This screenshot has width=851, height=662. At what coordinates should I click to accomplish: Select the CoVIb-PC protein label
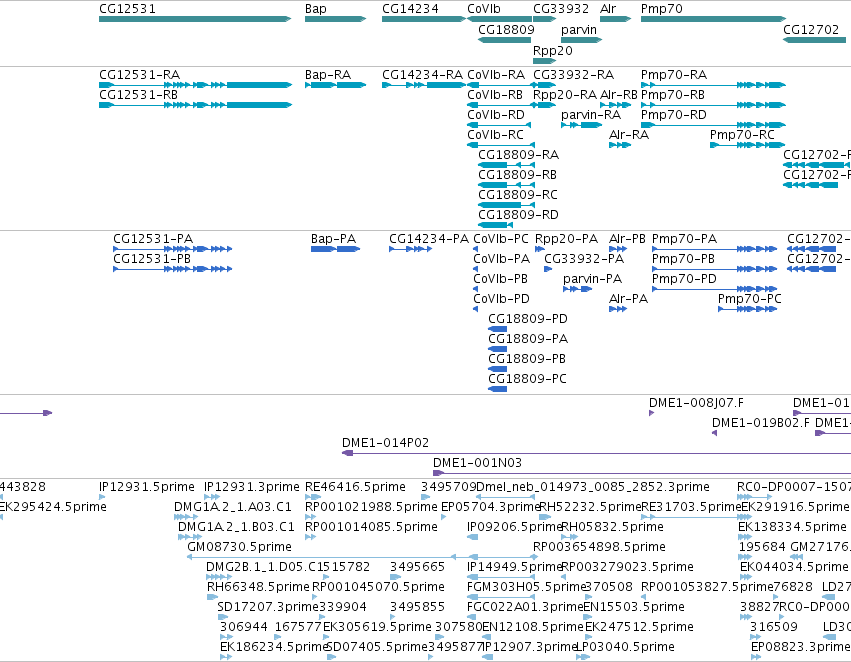pos(501,239)
